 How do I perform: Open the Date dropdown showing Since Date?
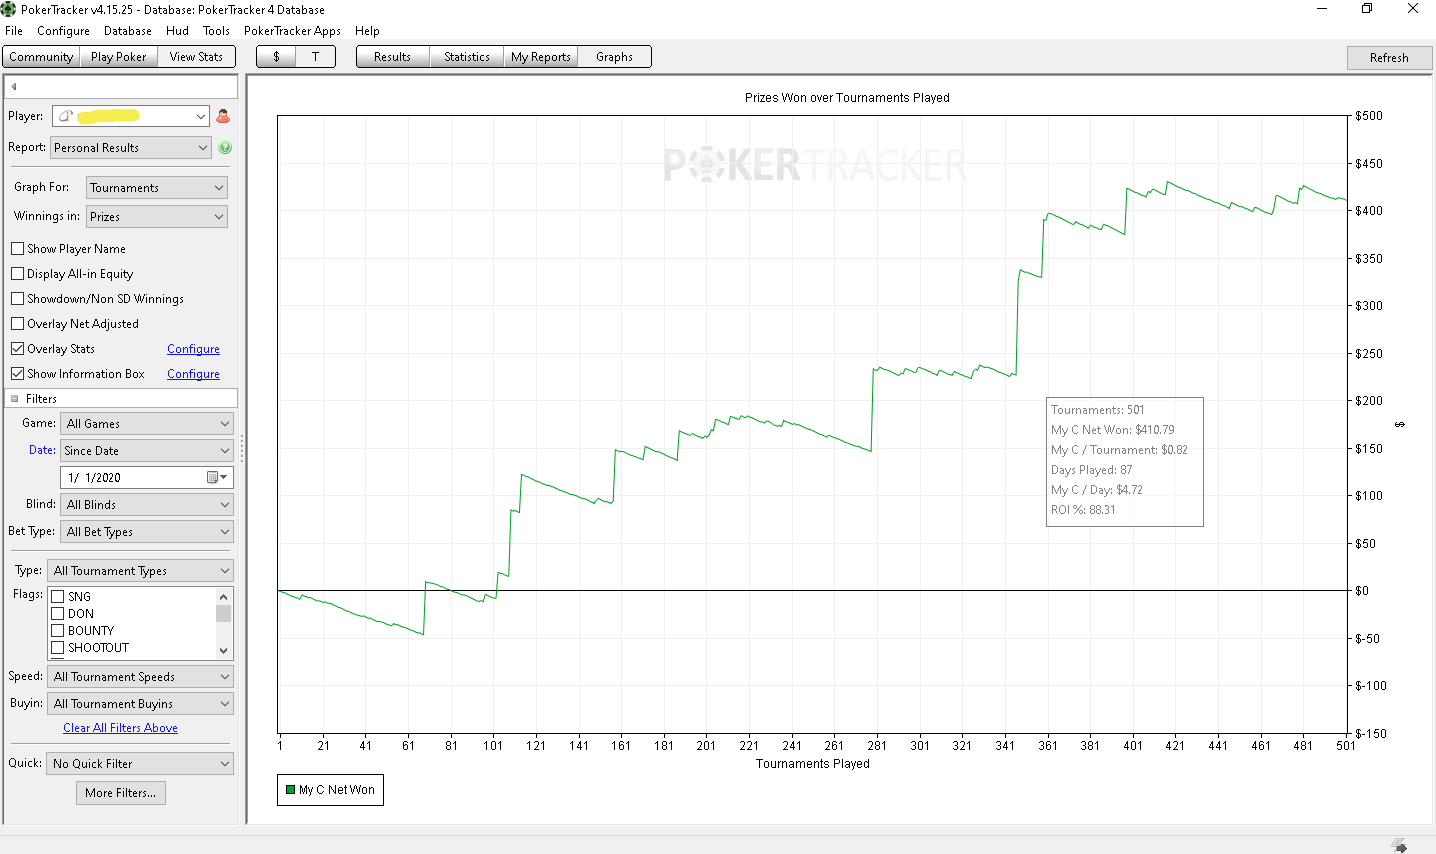(147, 451)
